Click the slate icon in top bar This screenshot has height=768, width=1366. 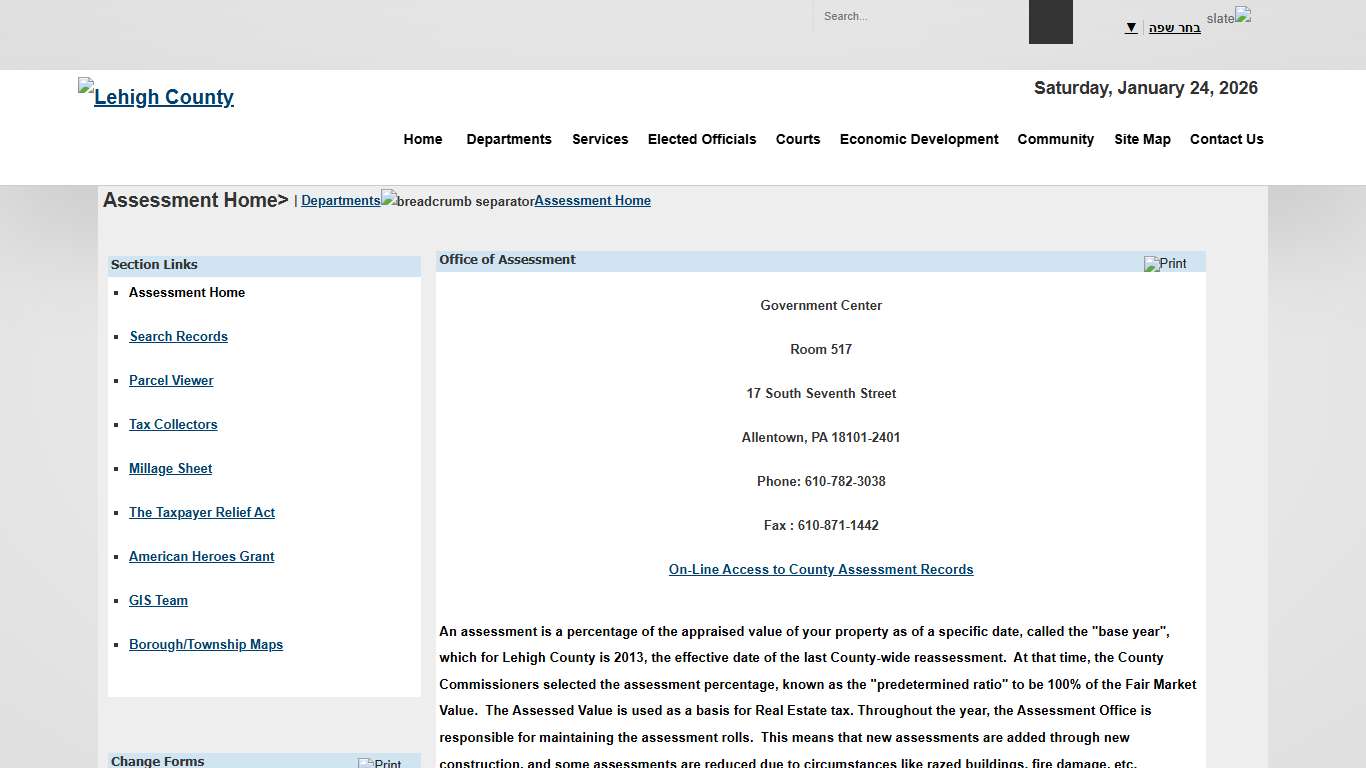(x=1229, y=17)
